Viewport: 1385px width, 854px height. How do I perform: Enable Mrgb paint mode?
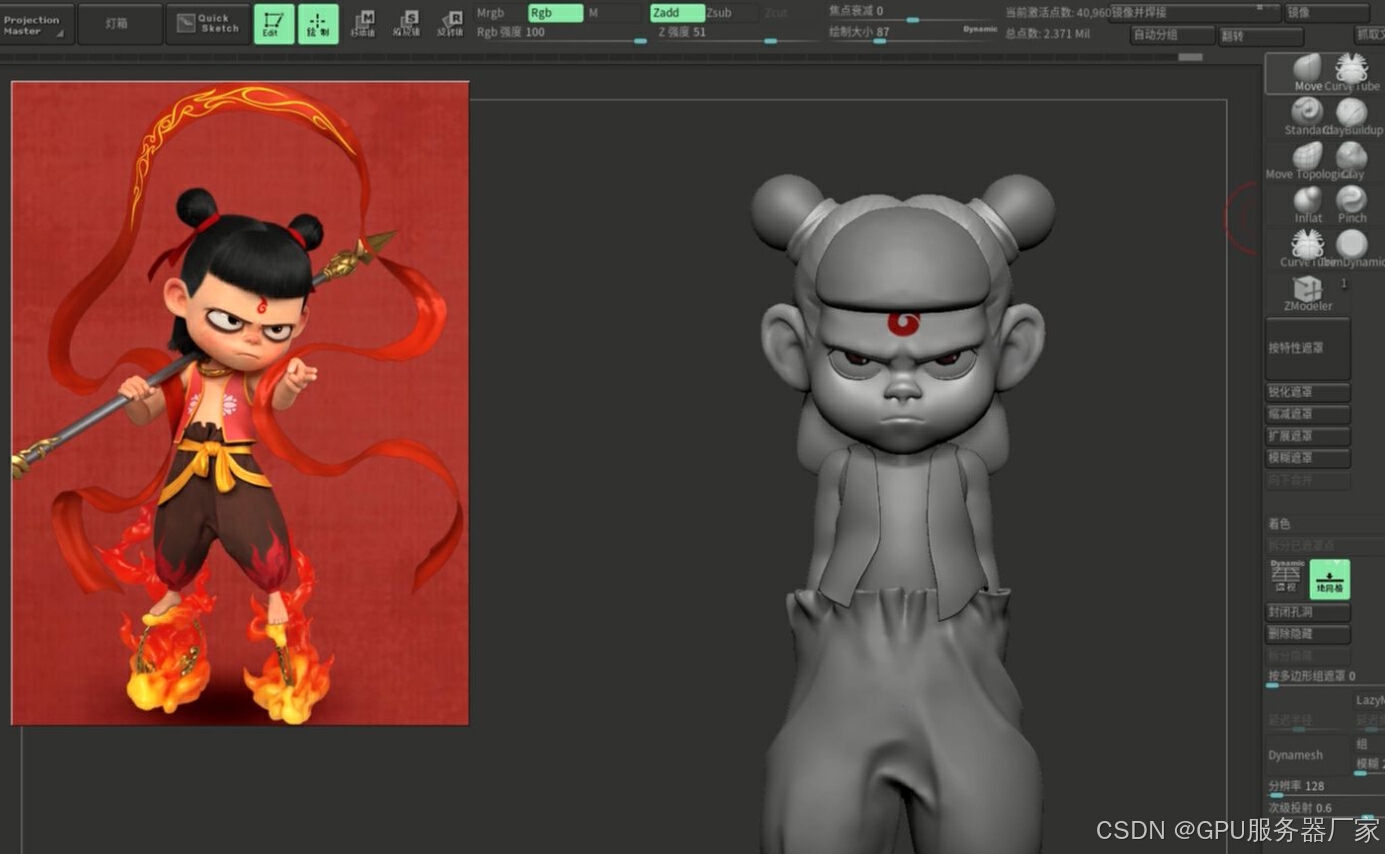click(x=499, y=13)
